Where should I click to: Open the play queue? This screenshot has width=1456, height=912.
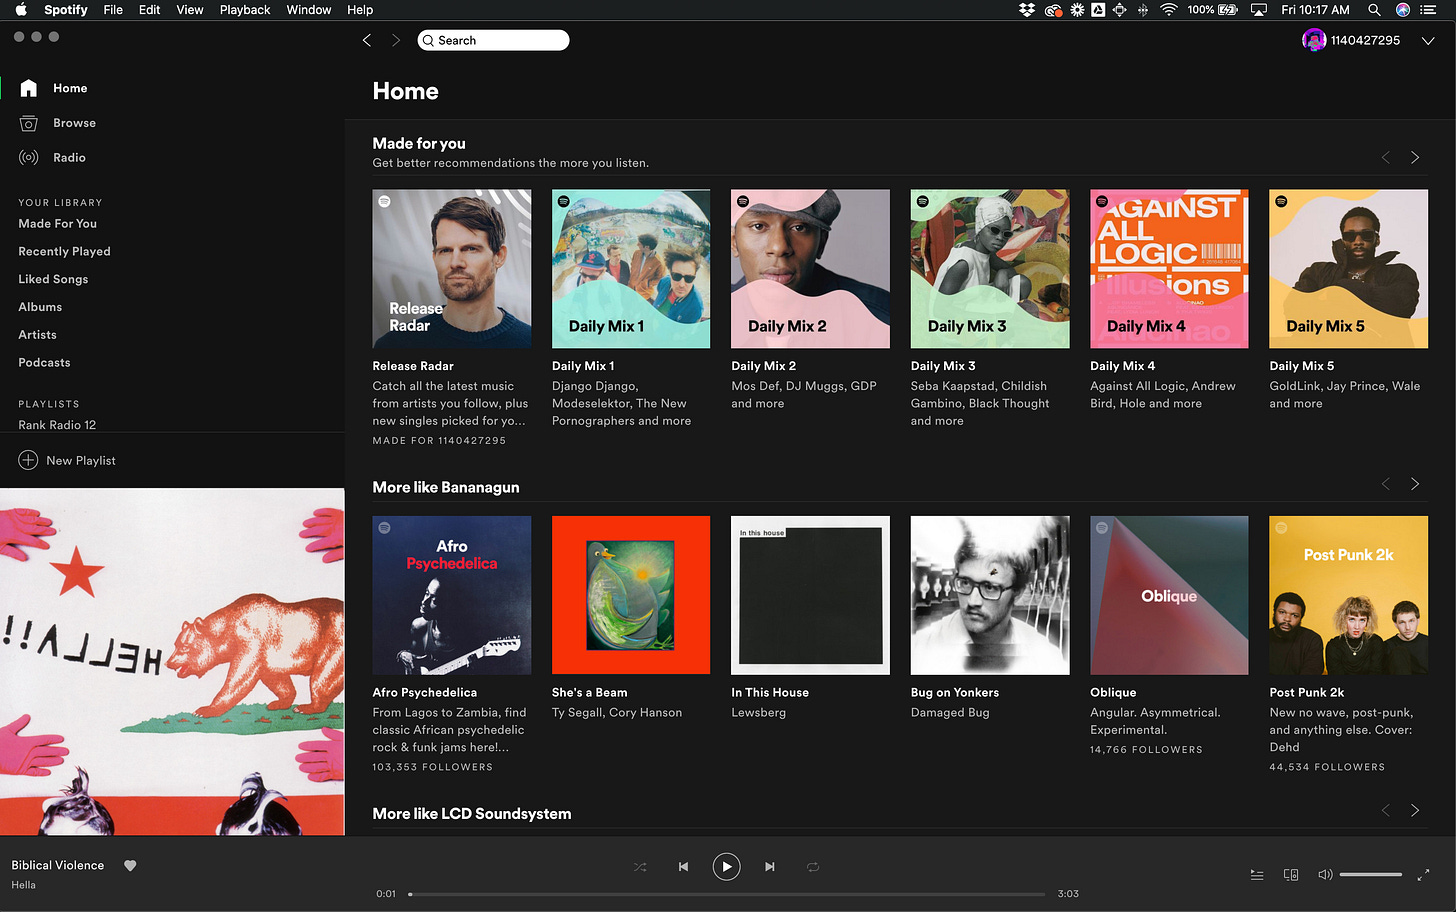(1257, 875)
